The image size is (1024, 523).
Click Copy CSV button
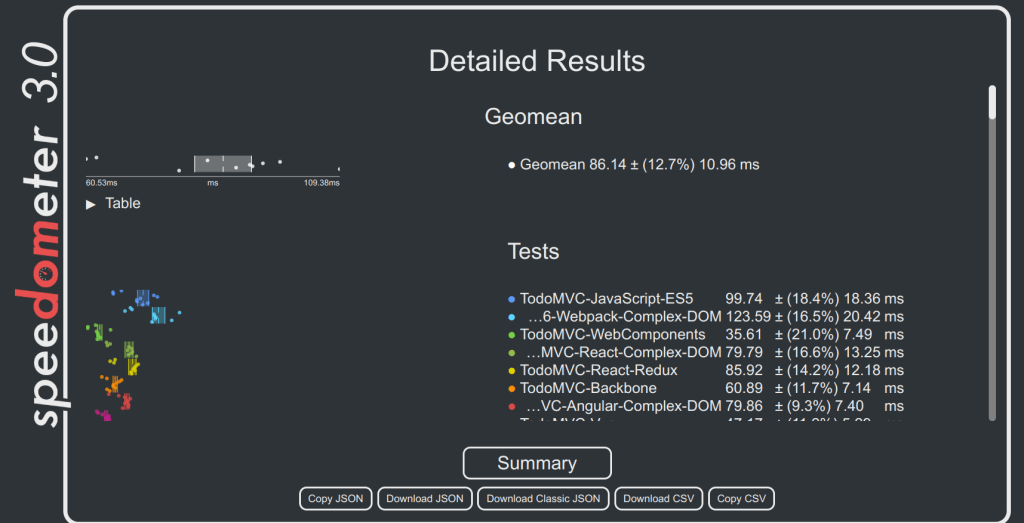[x=741, y=498]
